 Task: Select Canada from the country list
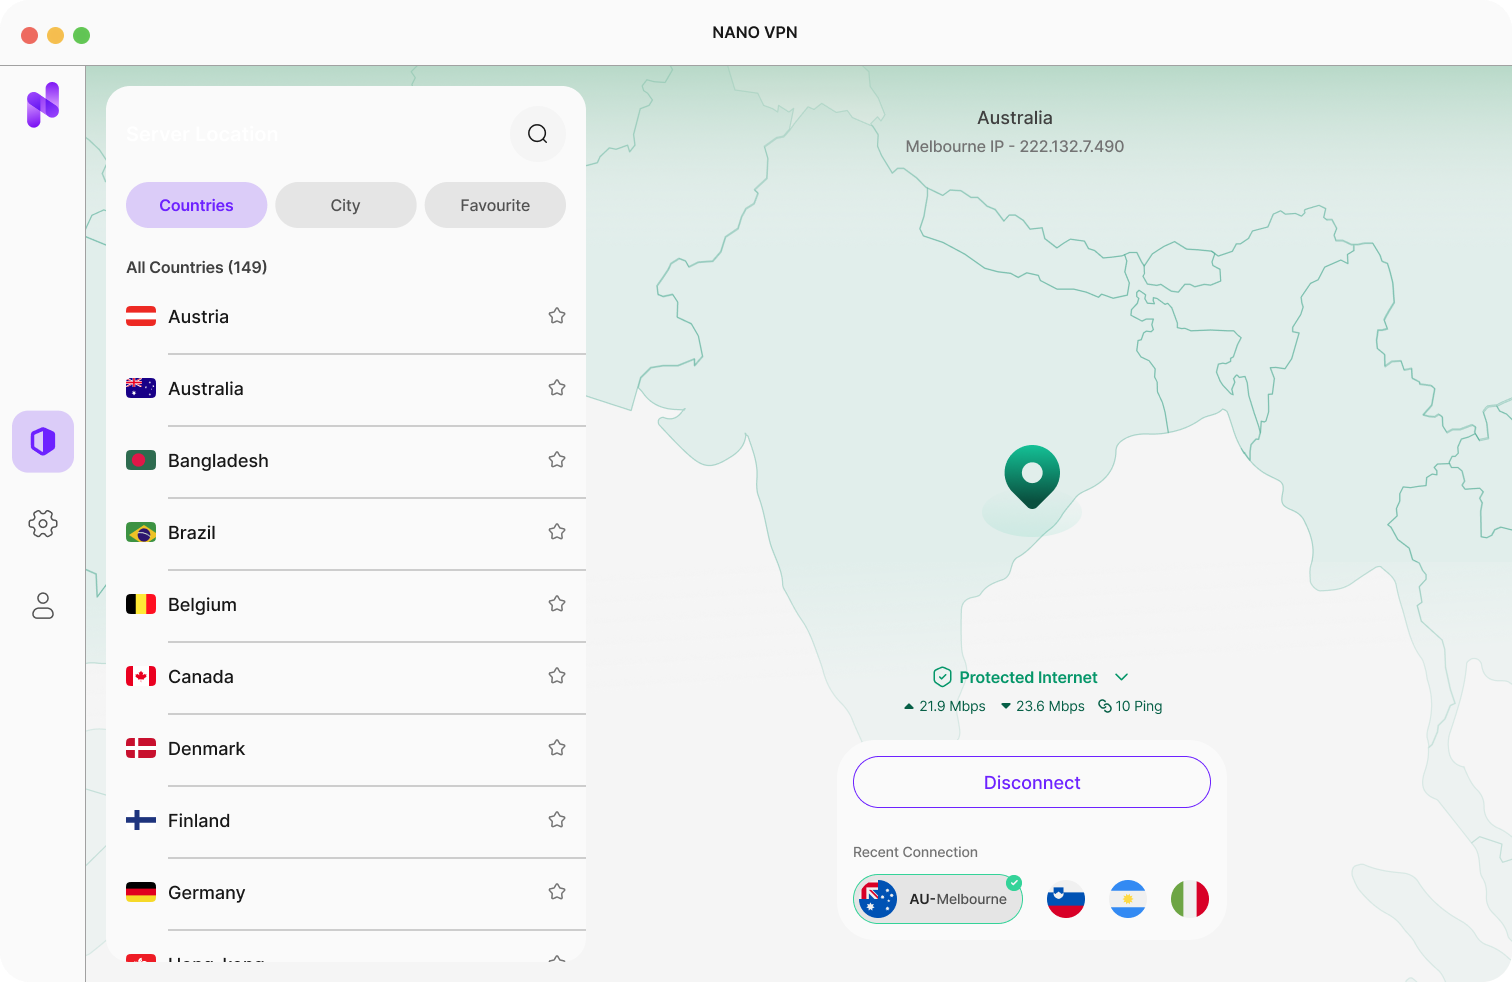click(346, 677)
